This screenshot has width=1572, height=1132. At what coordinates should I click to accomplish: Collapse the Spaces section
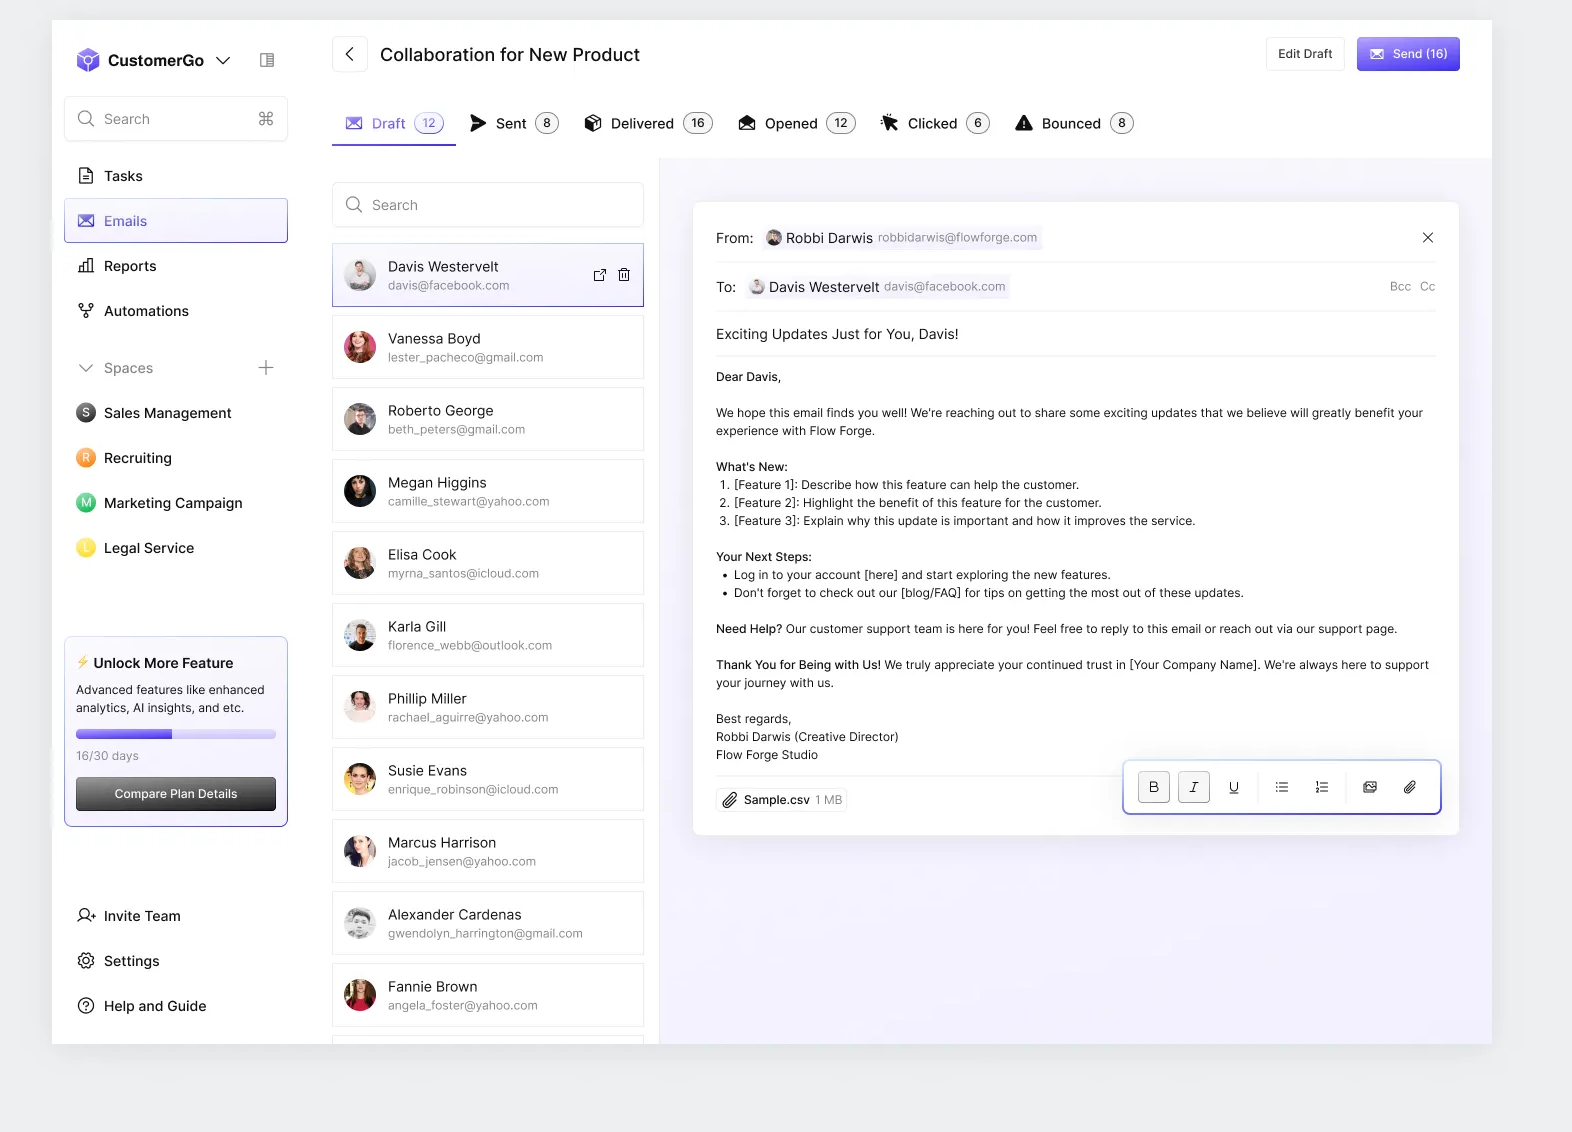[86, 368]
